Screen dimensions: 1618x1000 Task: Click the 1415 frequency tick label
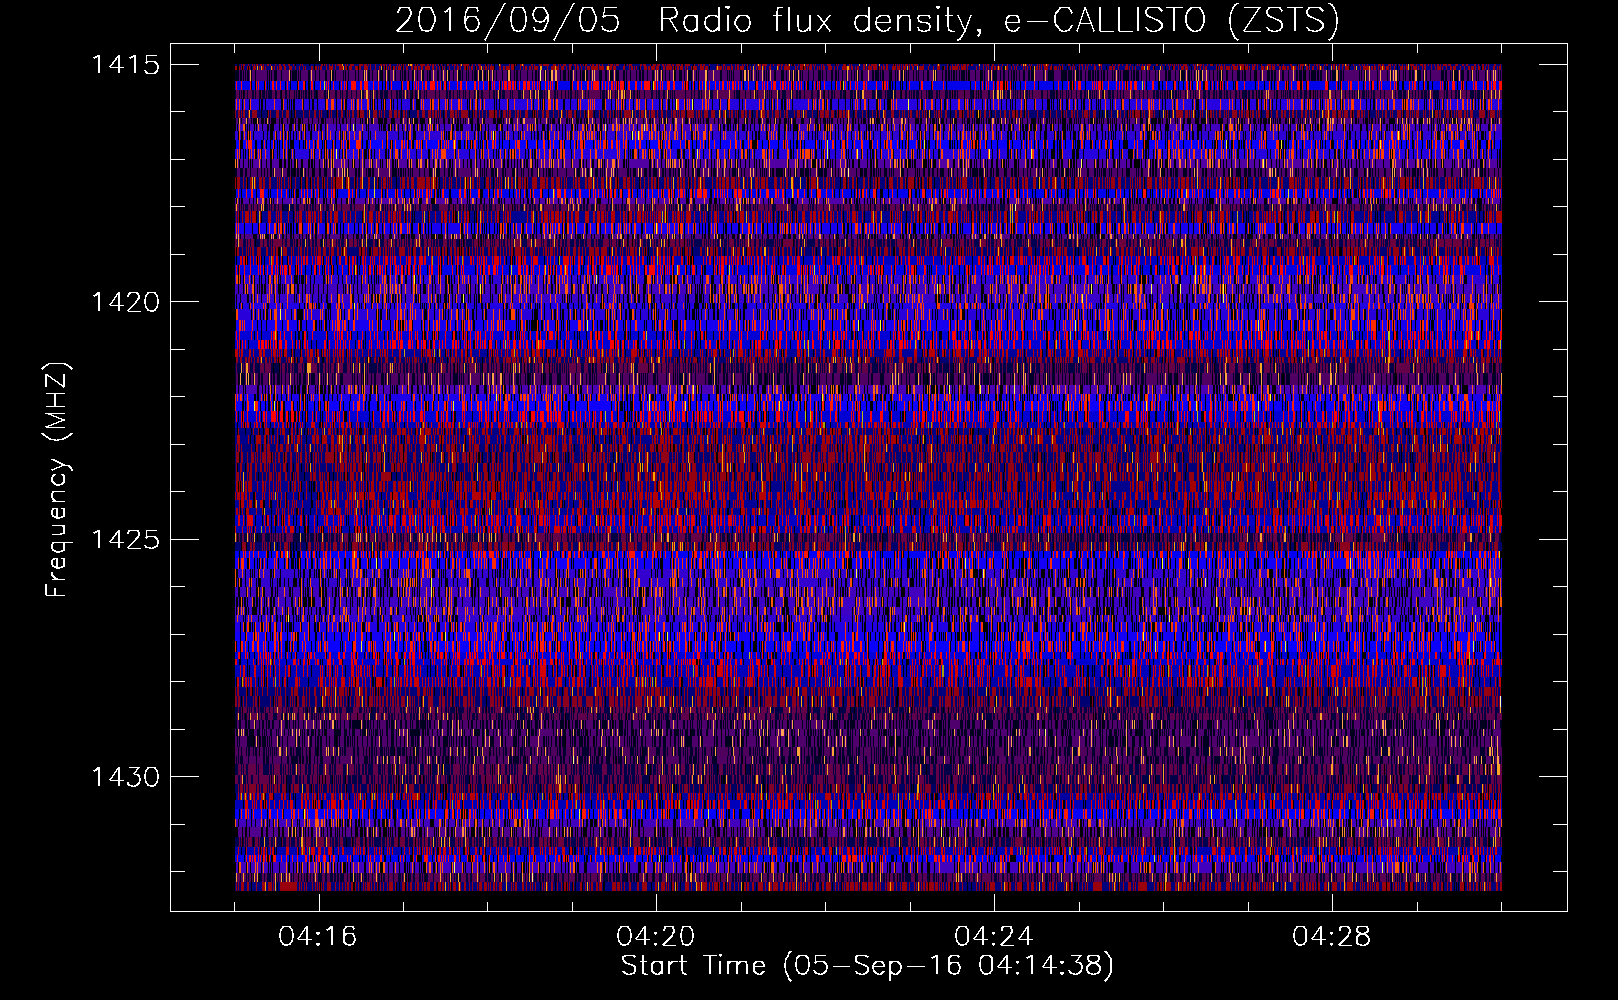[x=125, y=65]
